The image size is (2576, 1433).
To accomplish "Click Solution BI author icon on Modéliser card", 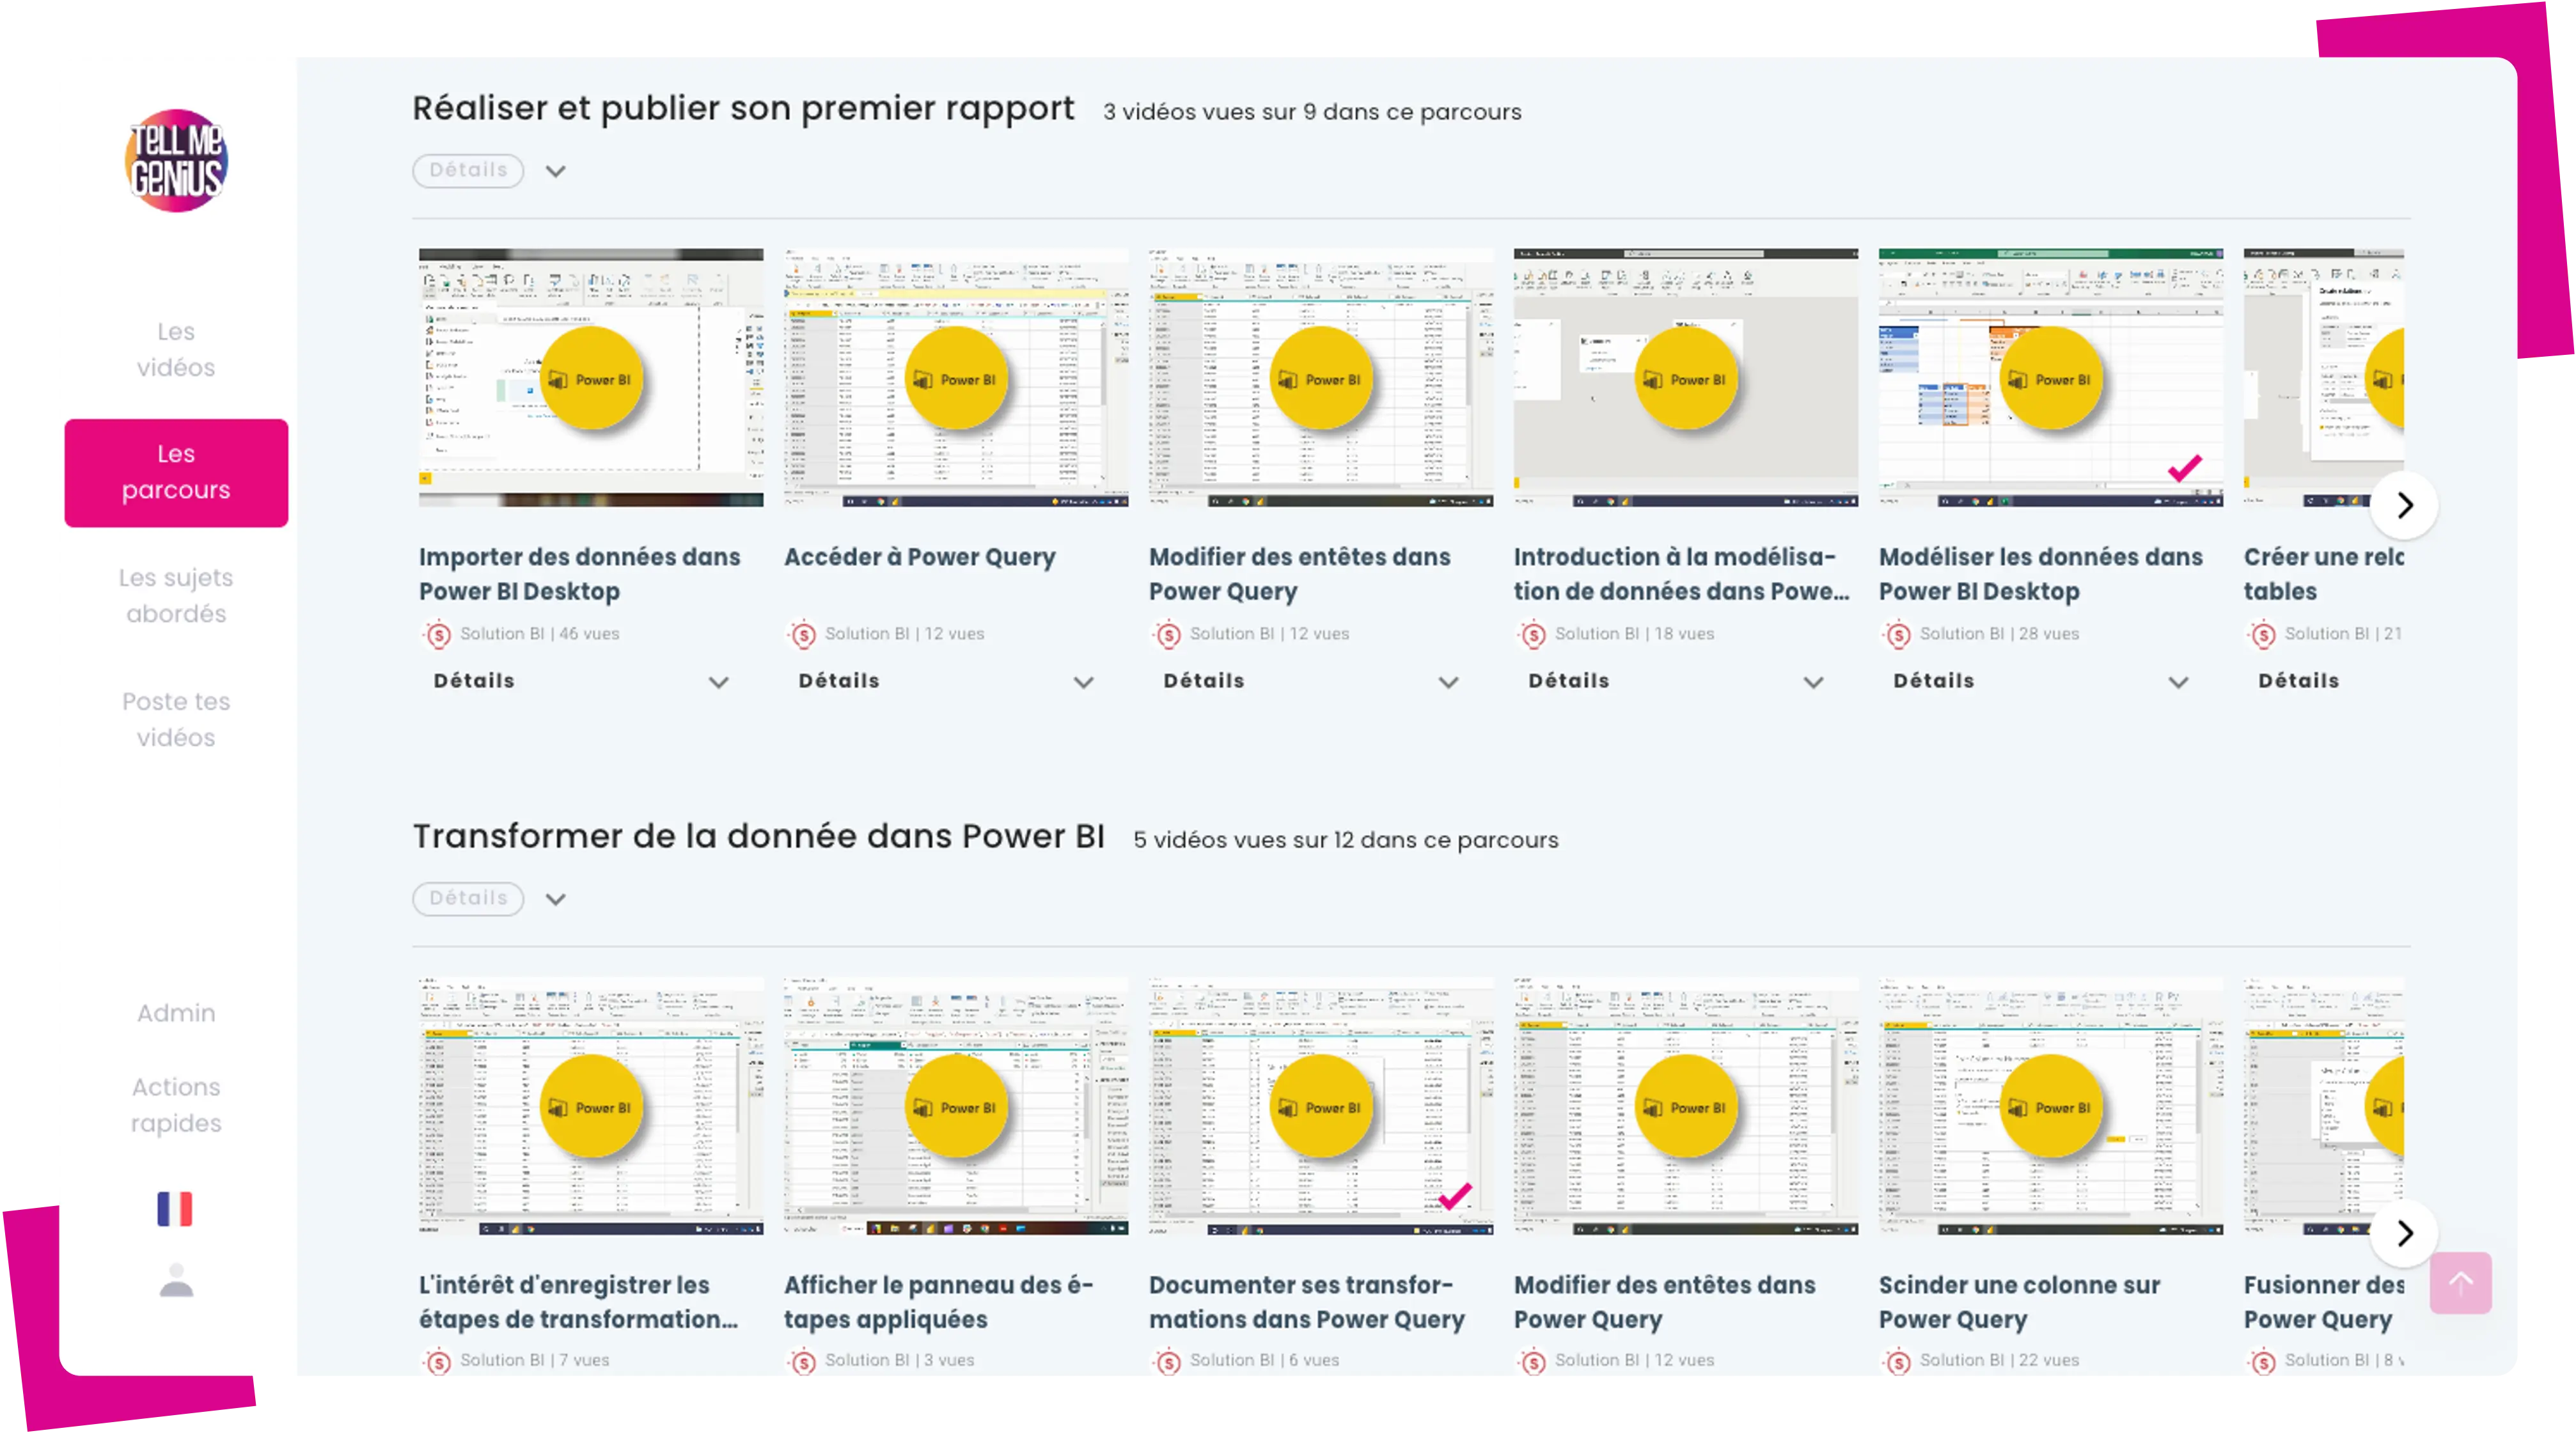I will (1898, 634).
